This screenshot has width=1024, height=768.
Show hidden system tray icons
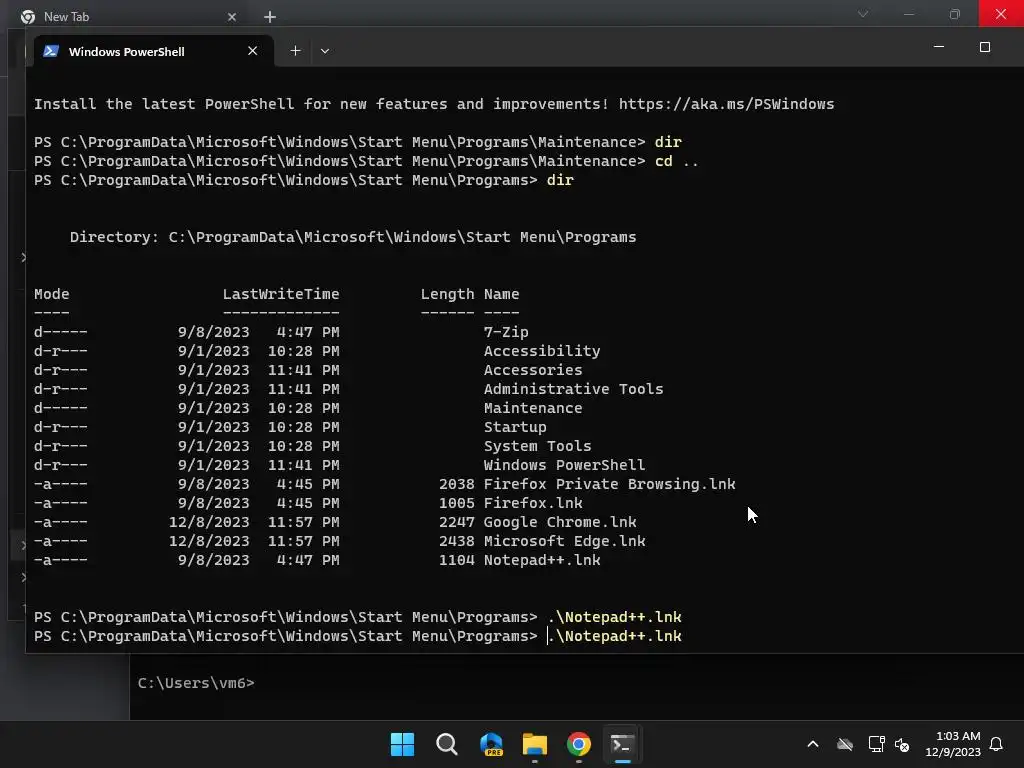813,744
